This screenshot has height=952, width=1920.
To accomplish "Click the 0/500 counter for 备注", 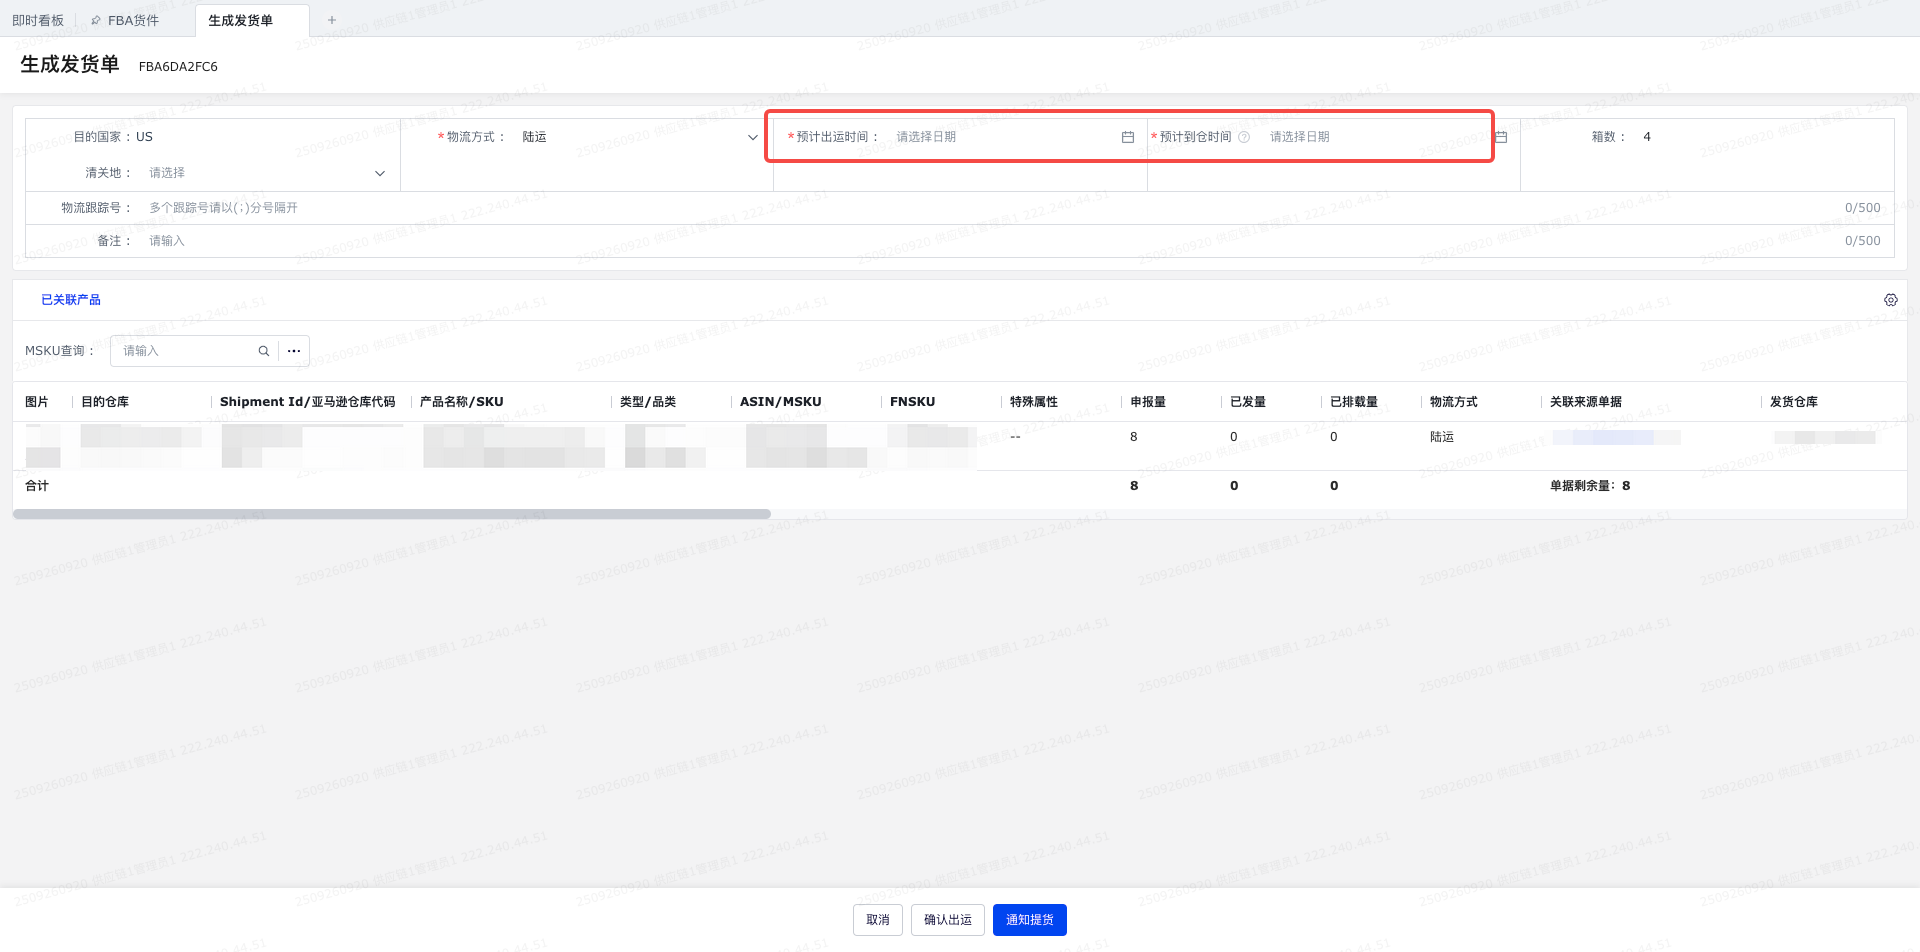I will (x=1863, y=241).
